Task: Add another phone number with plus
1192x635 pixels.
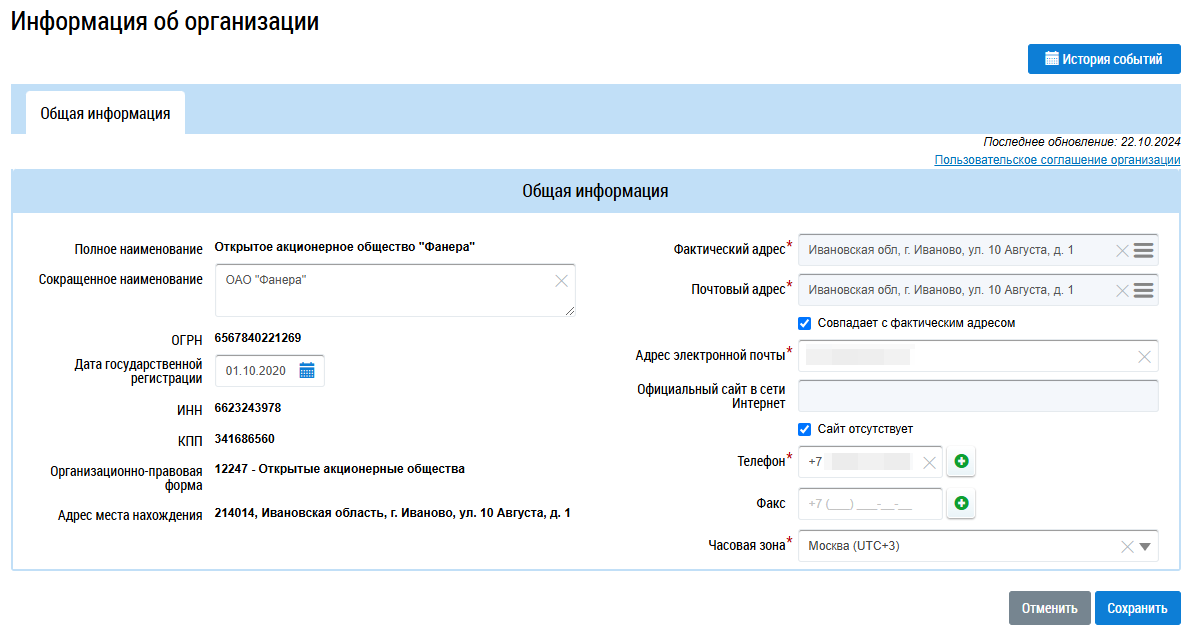Action: tap(962, 462)
